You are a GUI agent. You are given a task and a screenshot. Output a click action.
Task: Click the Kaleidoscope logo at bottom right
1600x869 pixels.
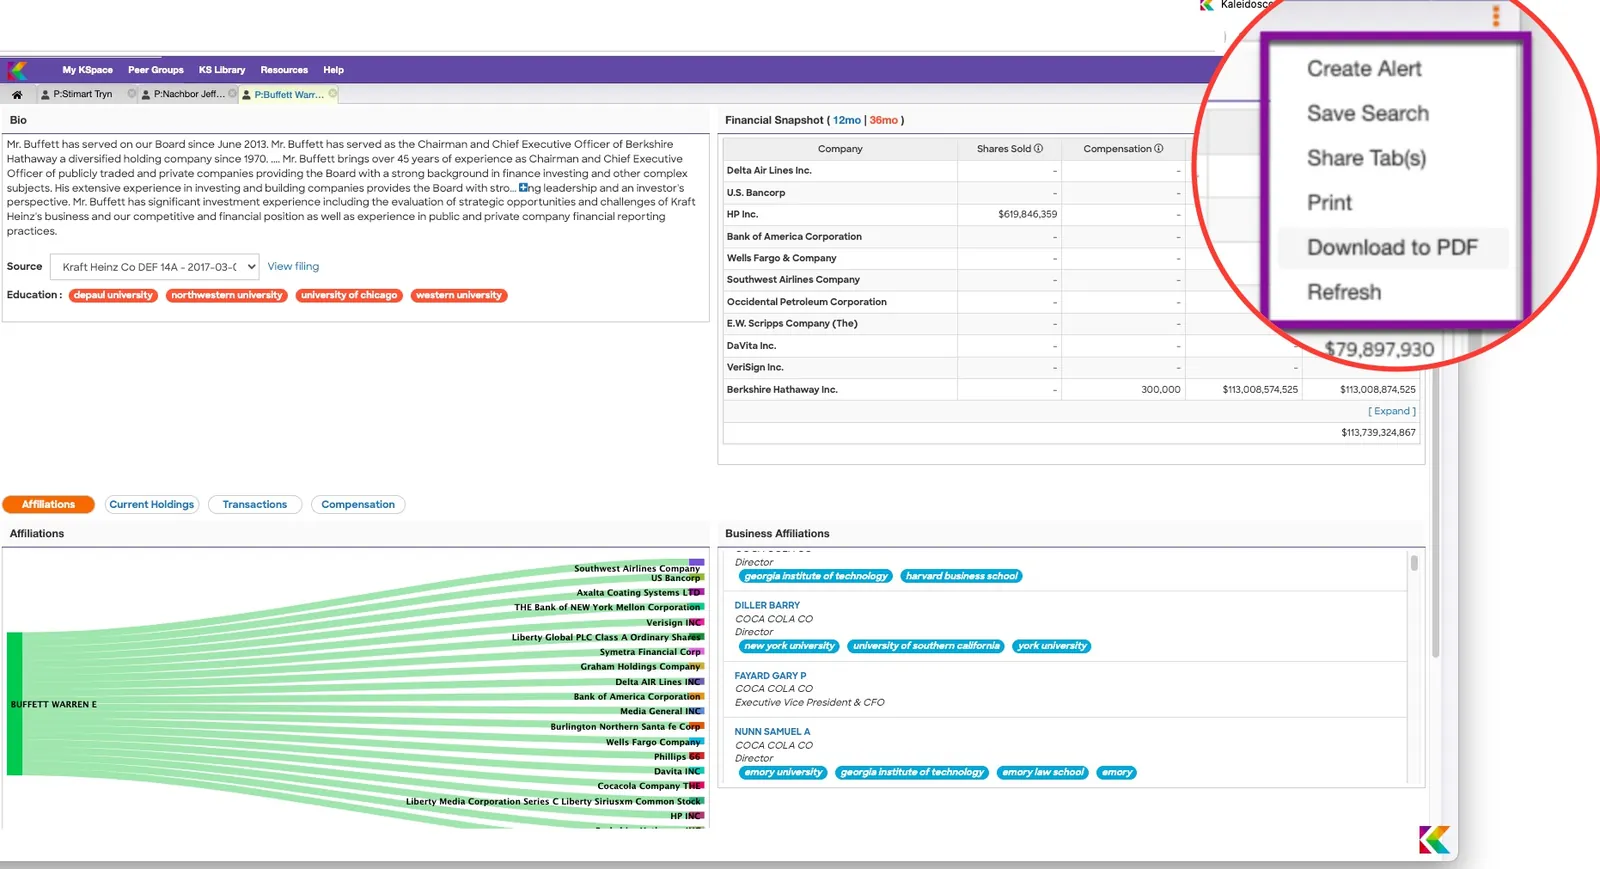[x=1434, y=840]
